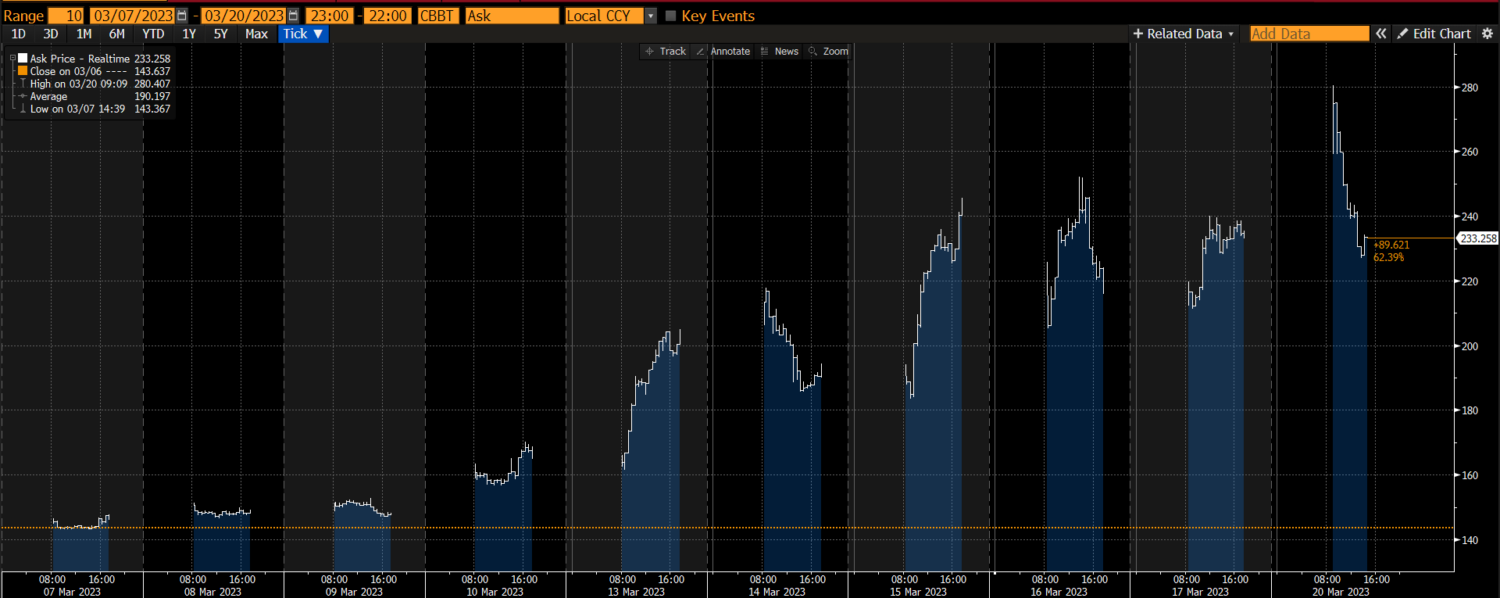Click the orange Close on 03/06 swatch
Screen dimensions: 1500x598
(23, 71)
